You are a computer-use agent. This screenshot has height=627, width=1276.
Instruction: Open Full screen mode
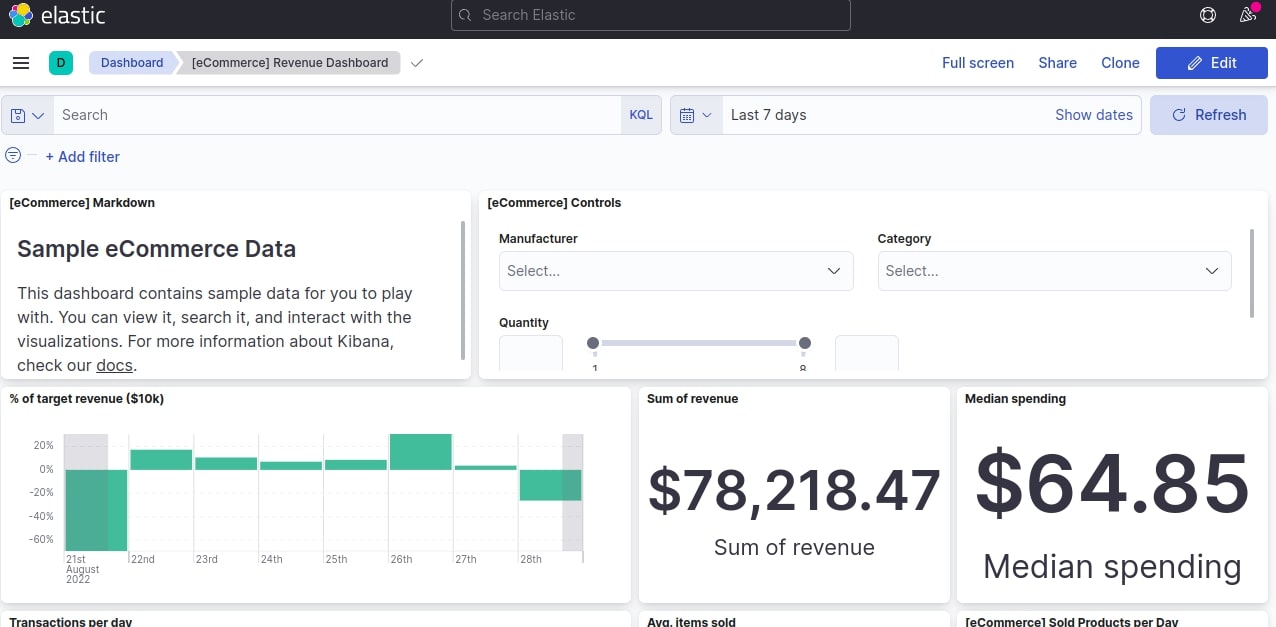point(978,63)
